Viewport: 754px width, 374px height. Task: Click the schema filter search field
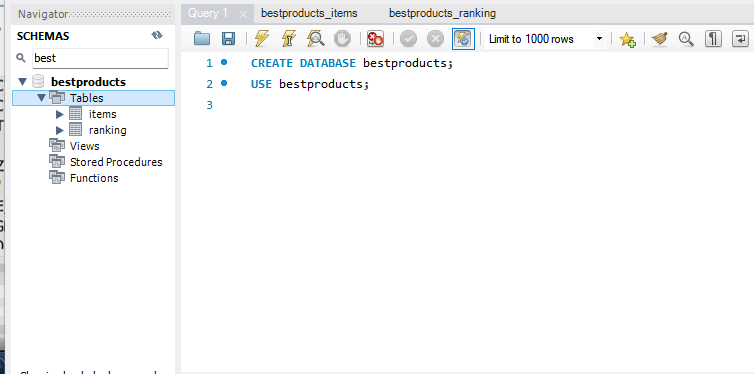[x=101, y=58]
